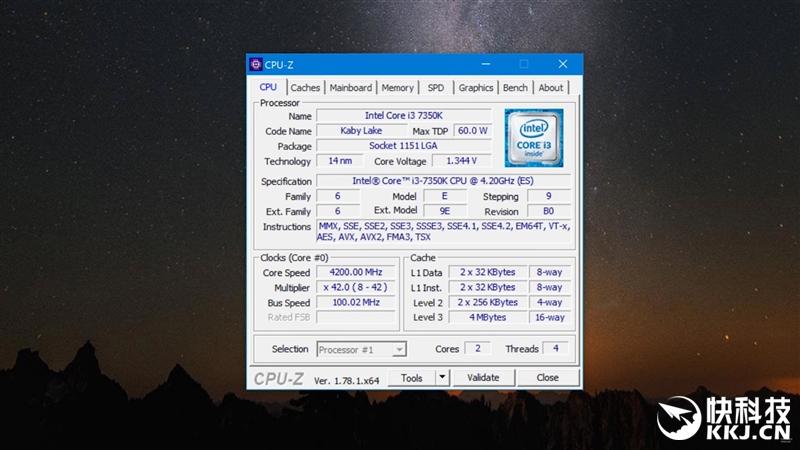This screenshot has width=800, height=450.
Task: Click the Threads count value 4
Action: (556, 348)
